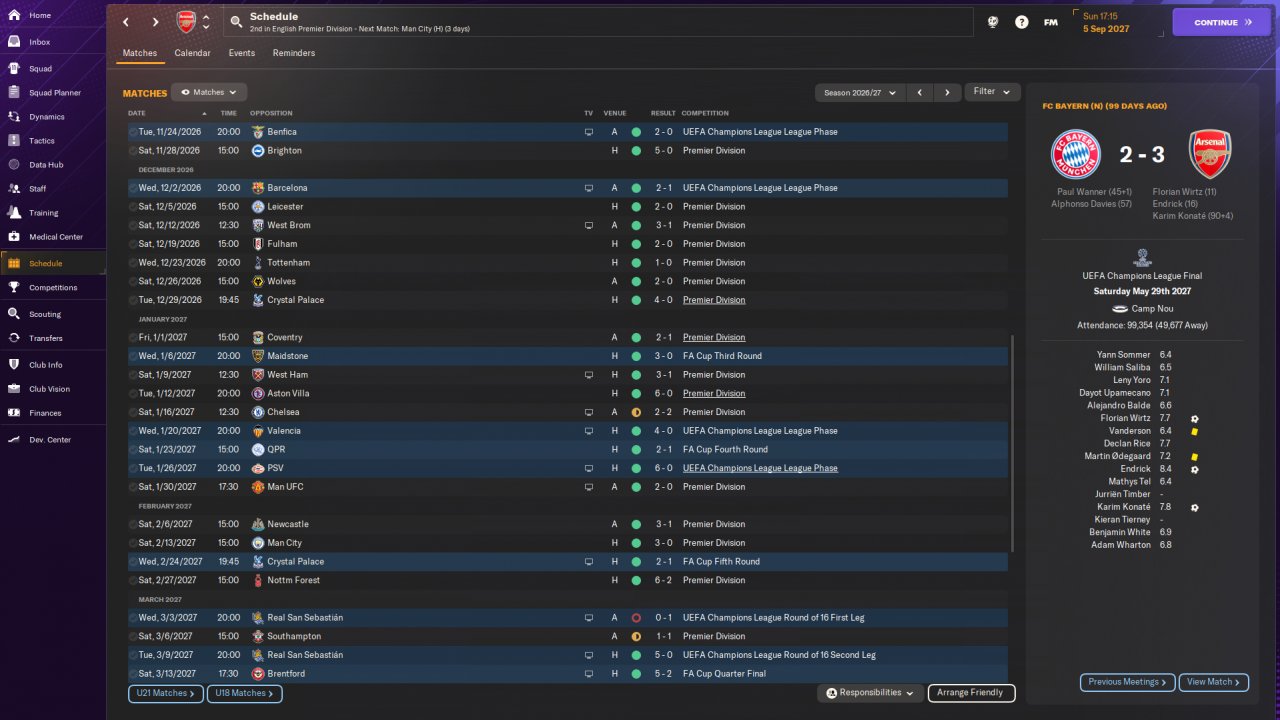Toggle the TV icon for Benfica match

pyautogui.click(x=588, y=132)
